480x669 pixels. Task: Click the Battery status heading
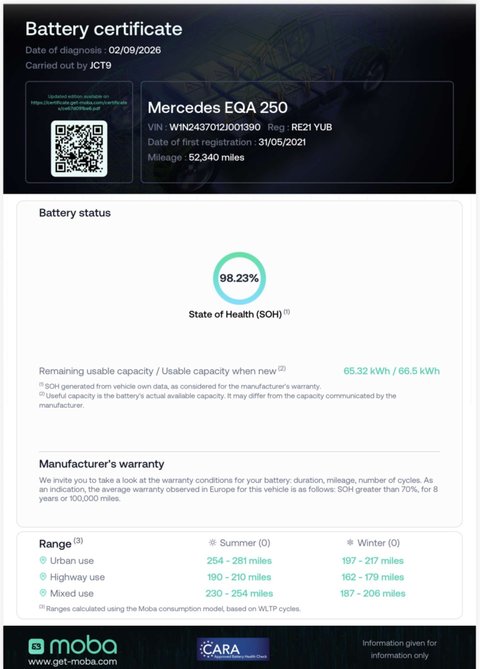tap(75, 213)
